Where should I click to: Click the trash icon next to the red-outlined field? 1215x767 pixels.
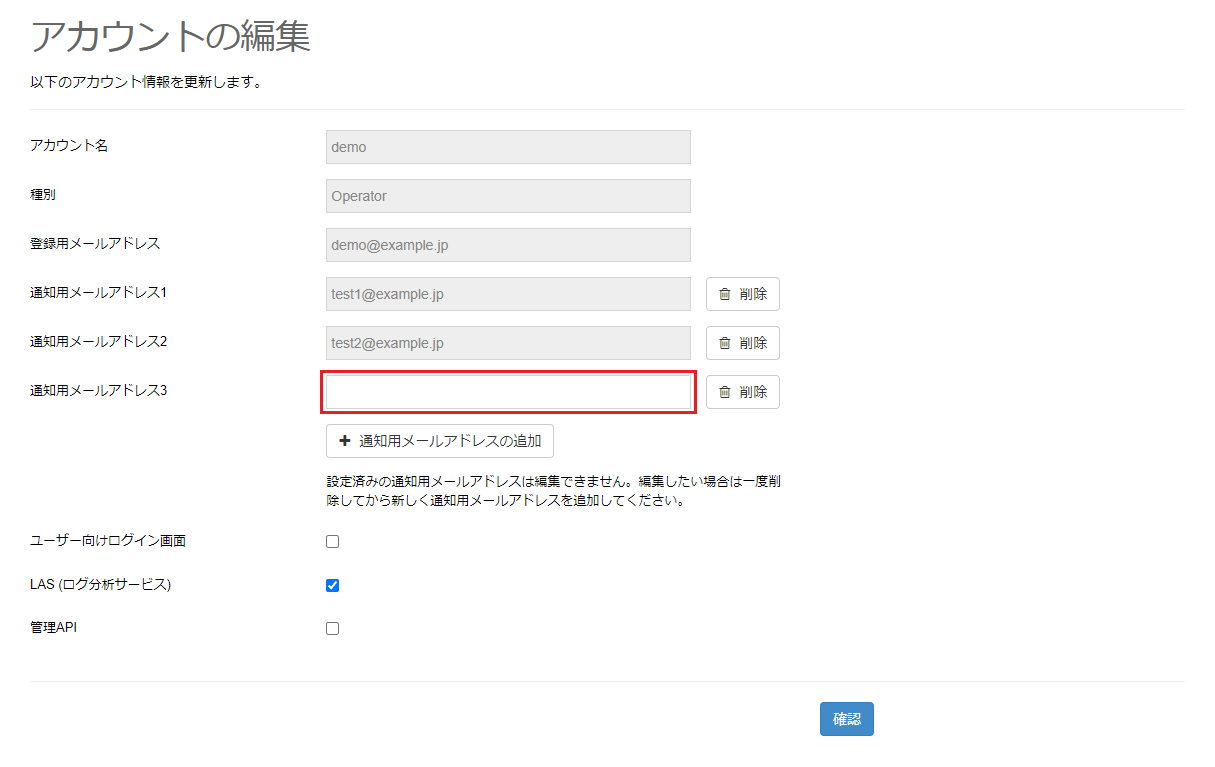click(x=727, y=391)
